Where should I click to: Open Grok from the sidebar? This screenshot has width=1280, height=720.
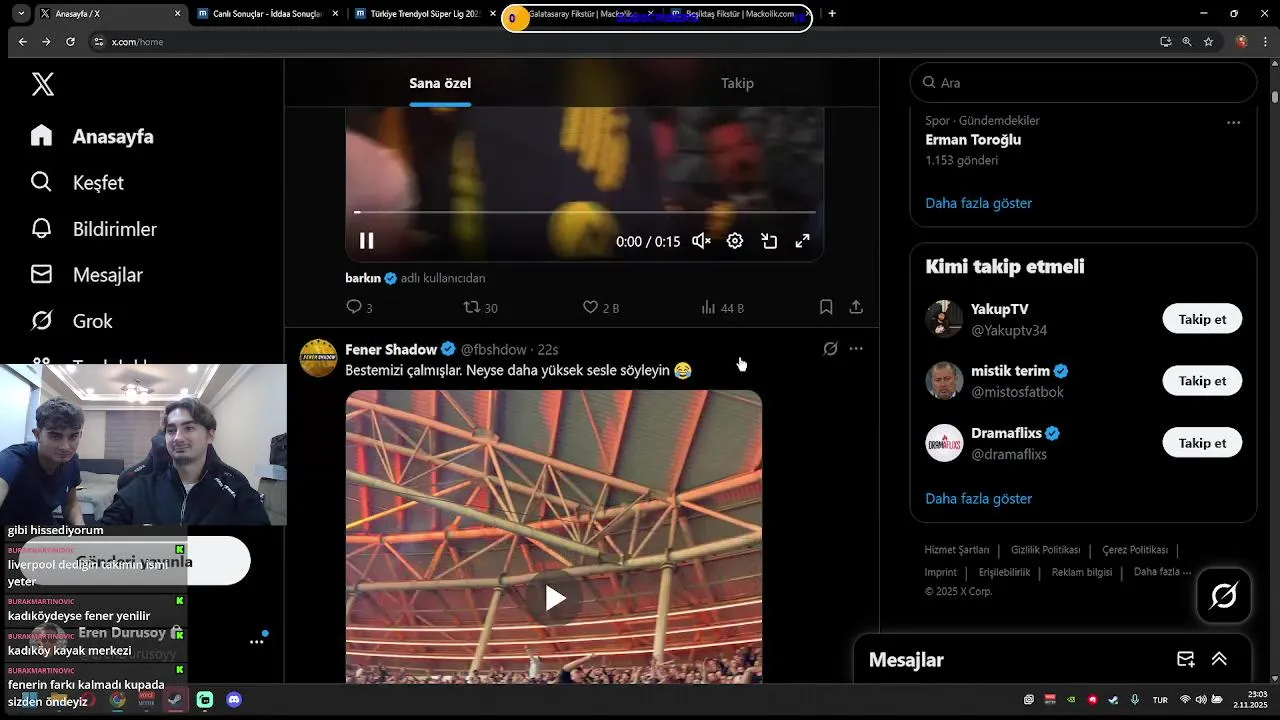[72, 321]
